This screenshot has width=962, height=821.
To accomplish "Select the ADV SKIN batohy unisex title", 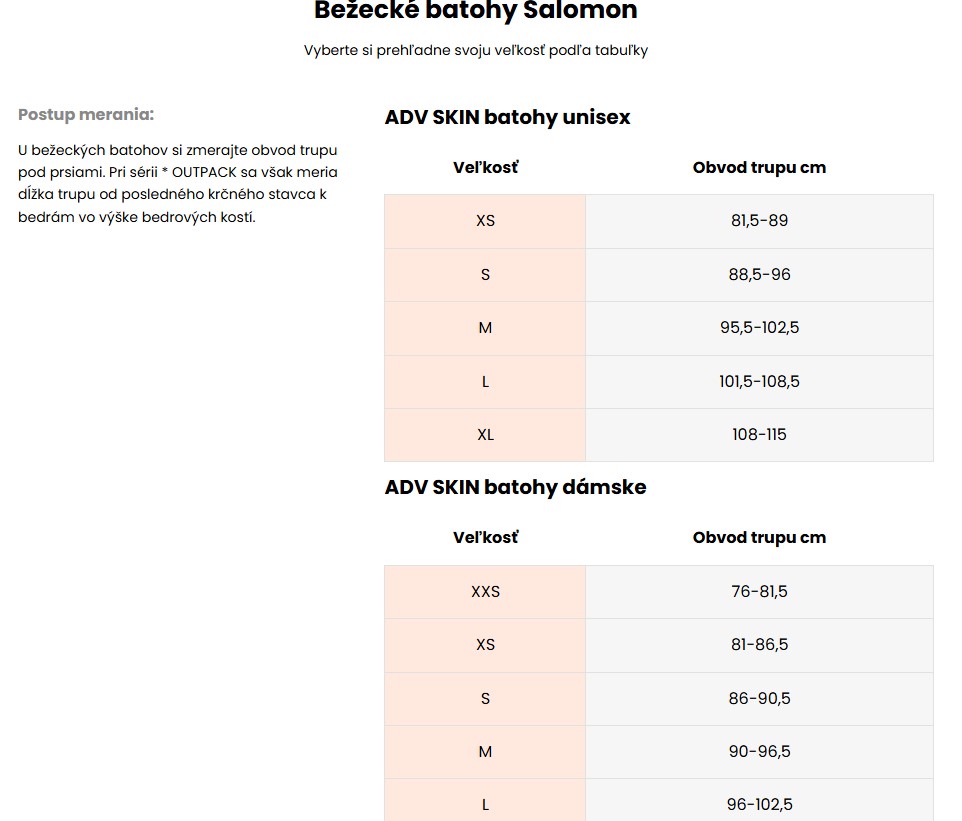I will 507,117.
